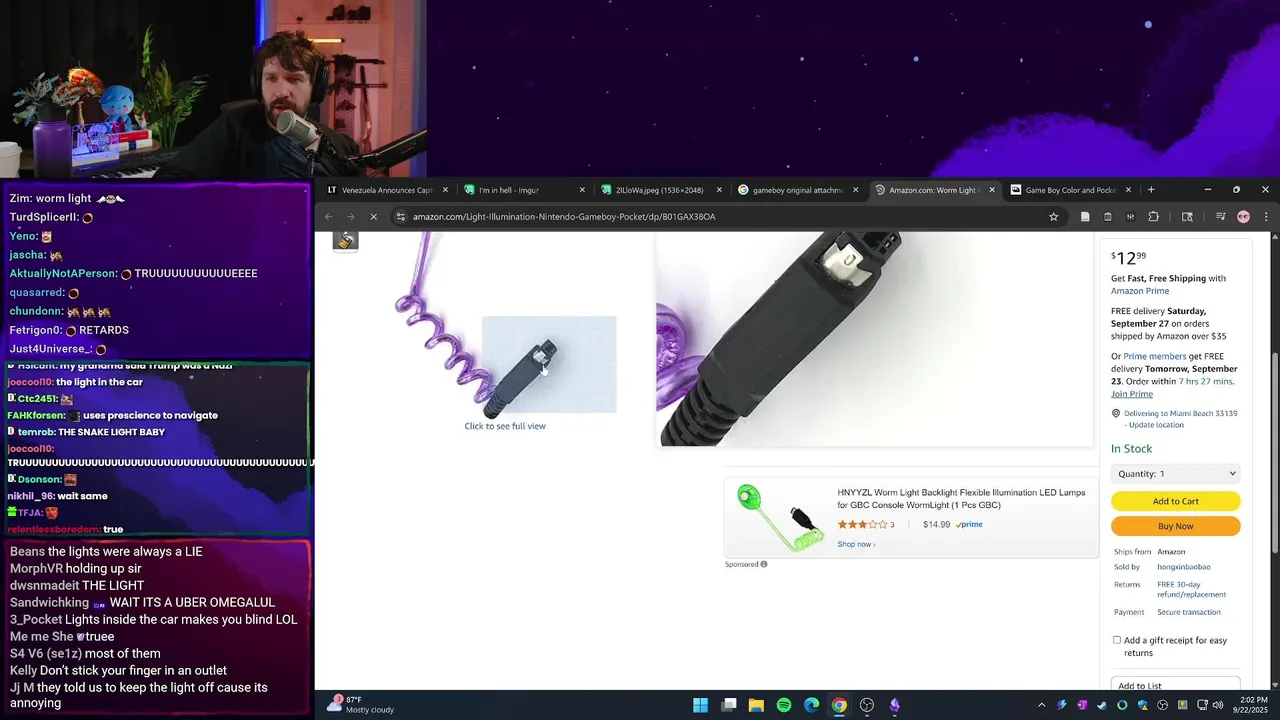The image size is (1280, 720).
Task: Click Buy Now button
Action: [x=1176, y=526]
